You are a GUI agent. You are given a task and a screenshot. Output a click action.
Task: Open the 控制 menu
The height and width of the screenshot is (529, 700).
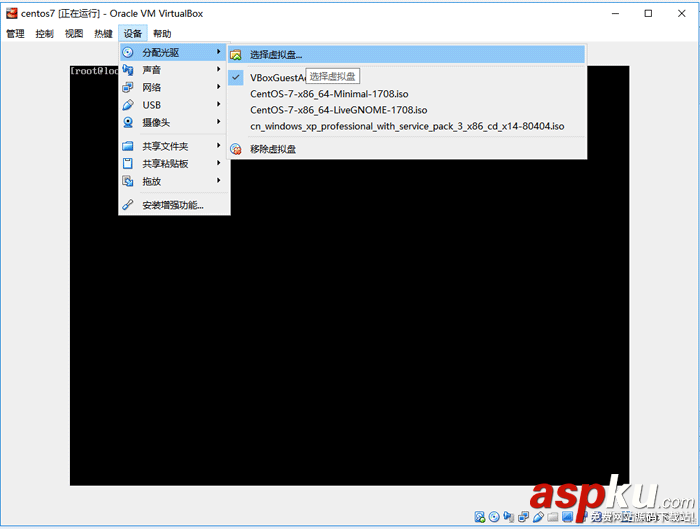coord(44,33)
